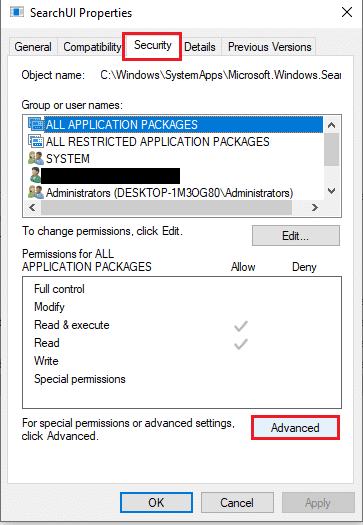Open the Compatibility tab
This screenshot has height=525, width=363.
click(x=92, y=47)
